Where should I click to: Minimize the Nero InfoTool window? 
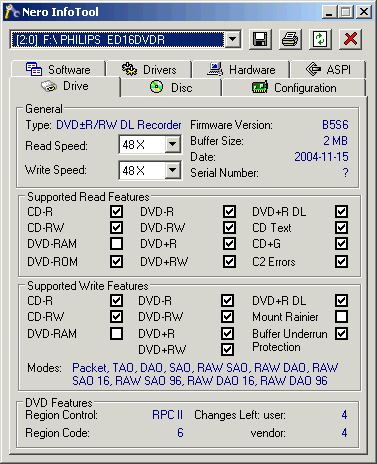(329, 12)
